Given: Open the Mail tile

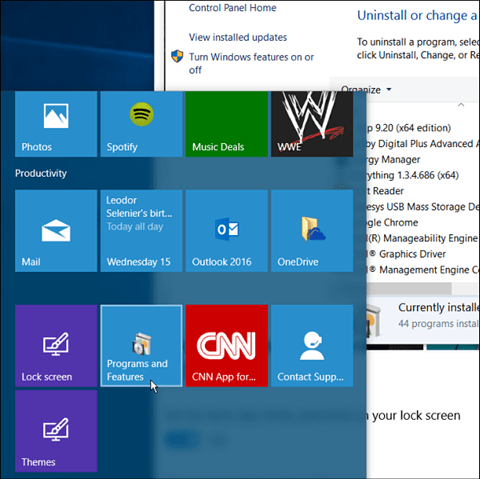Looking at the screenshot, I should tap(56, 231).
